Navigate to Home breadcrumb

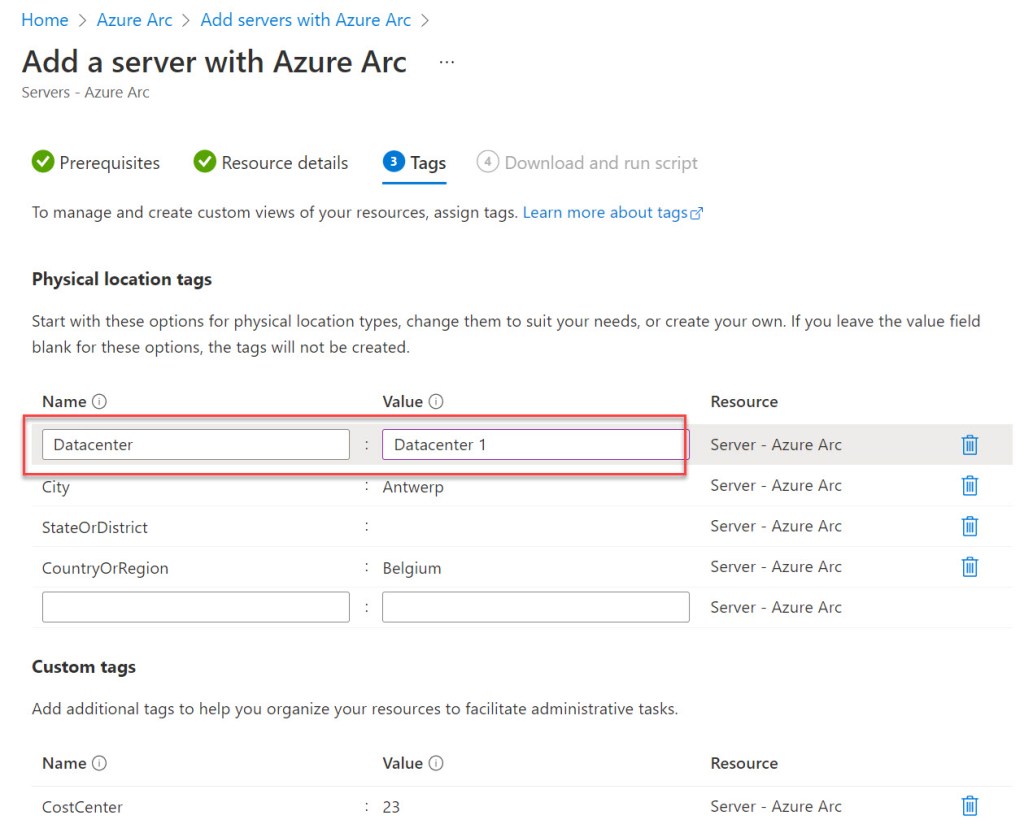(x=45, y=20)
